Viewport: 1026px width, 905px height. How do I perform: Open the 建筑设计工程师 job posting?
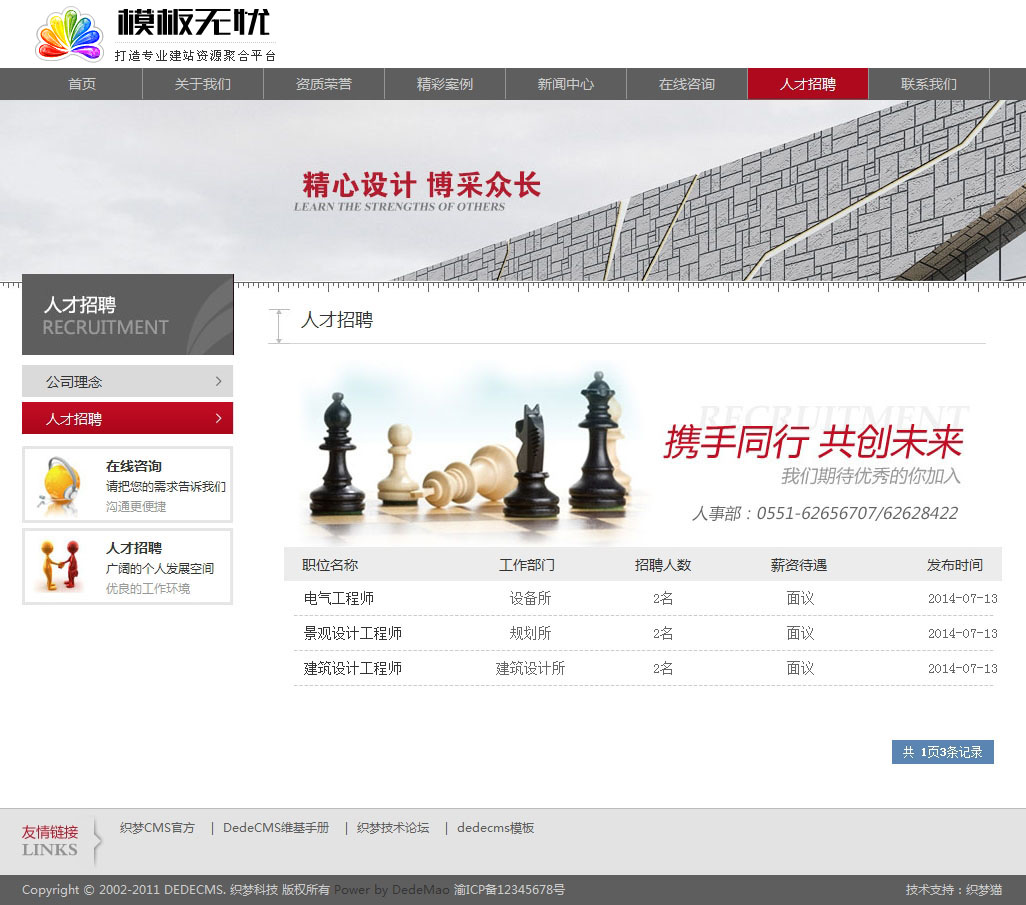pos(353,668)
